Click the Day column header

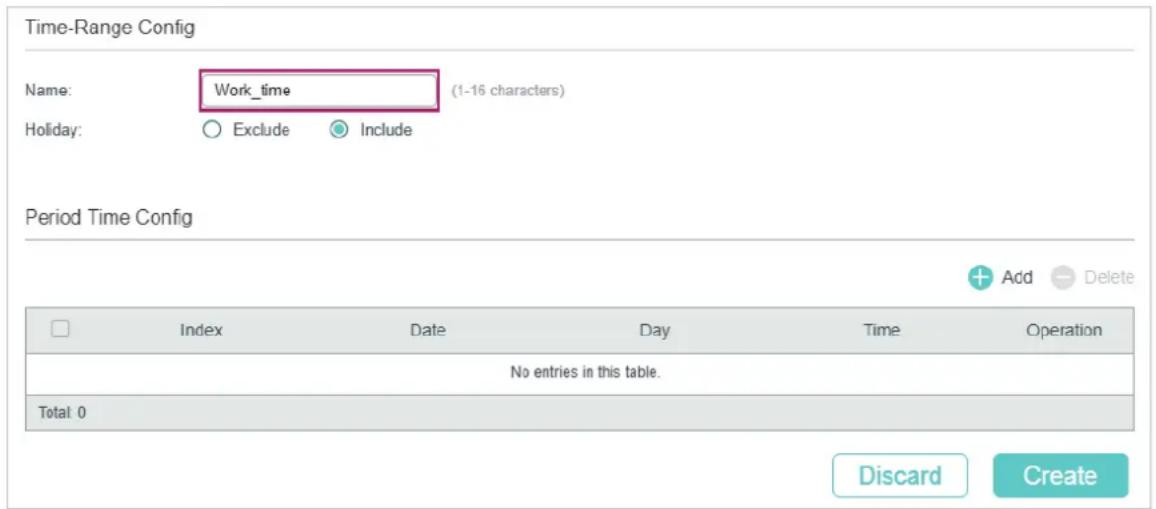tap(655, 330)
